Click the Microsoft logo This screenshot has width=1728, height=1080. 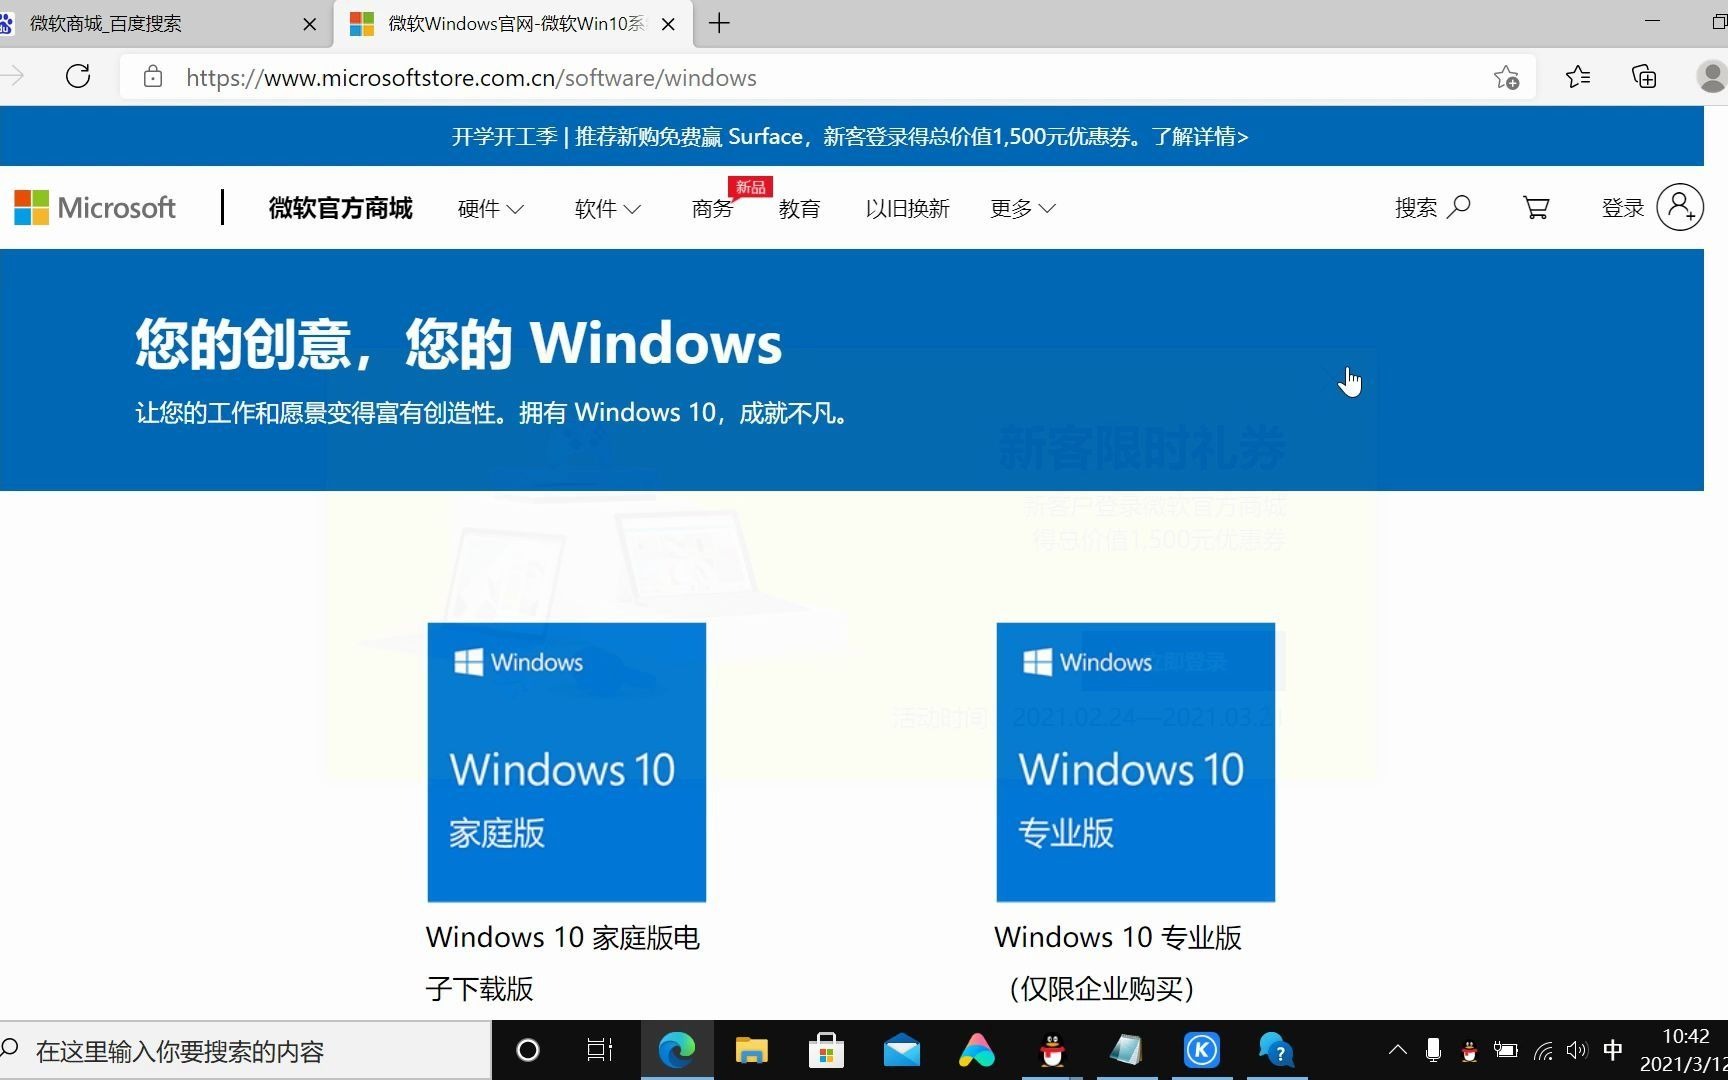tap(95, 208)
